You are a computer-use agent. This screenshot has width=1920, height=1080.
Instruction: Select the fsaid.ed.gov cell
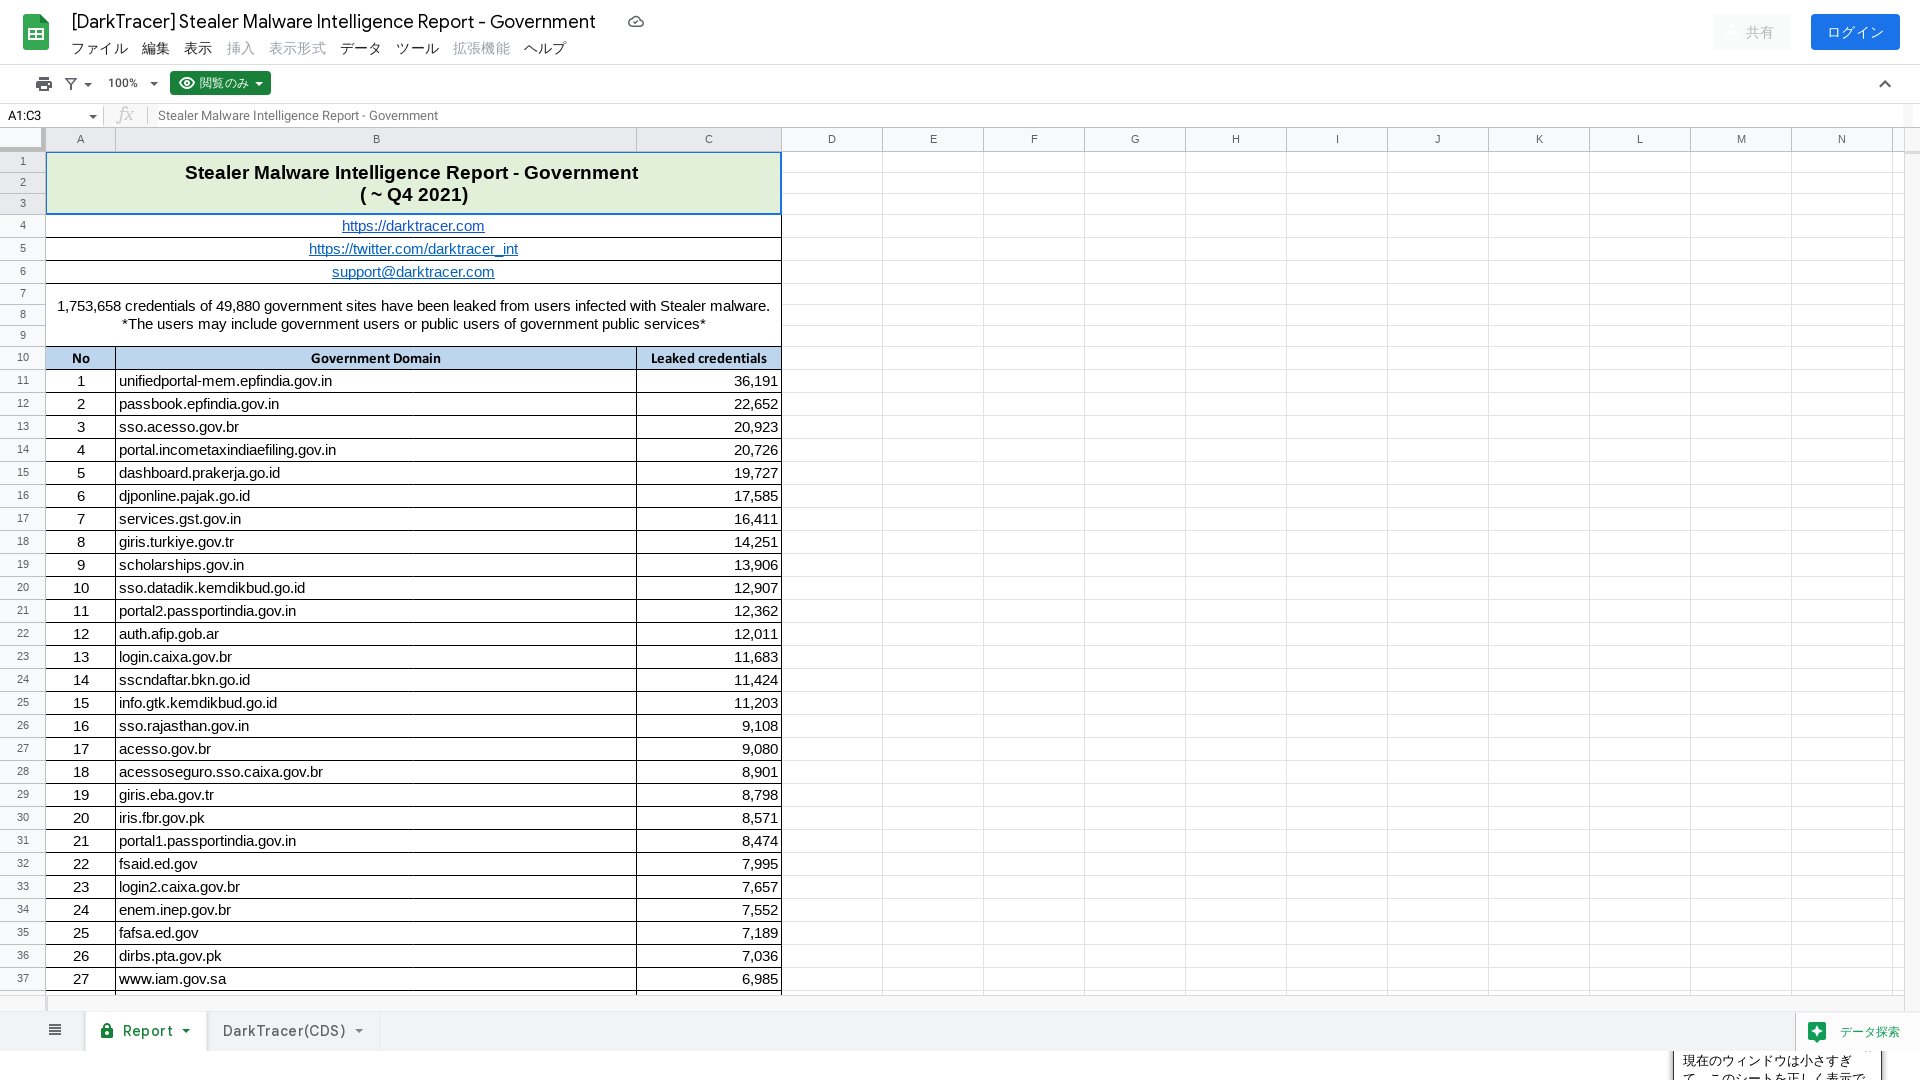(376, 864)
